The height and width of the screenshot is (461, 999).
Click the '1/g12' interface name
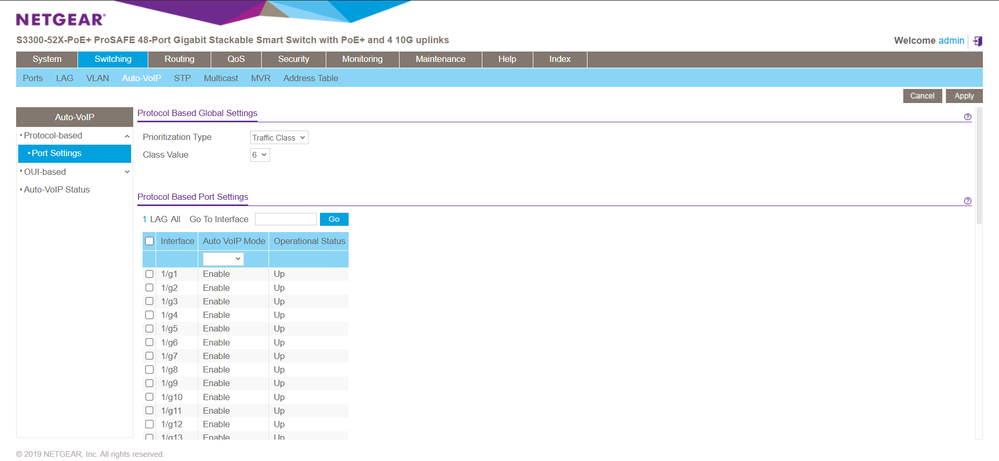(x=172, y=424)
